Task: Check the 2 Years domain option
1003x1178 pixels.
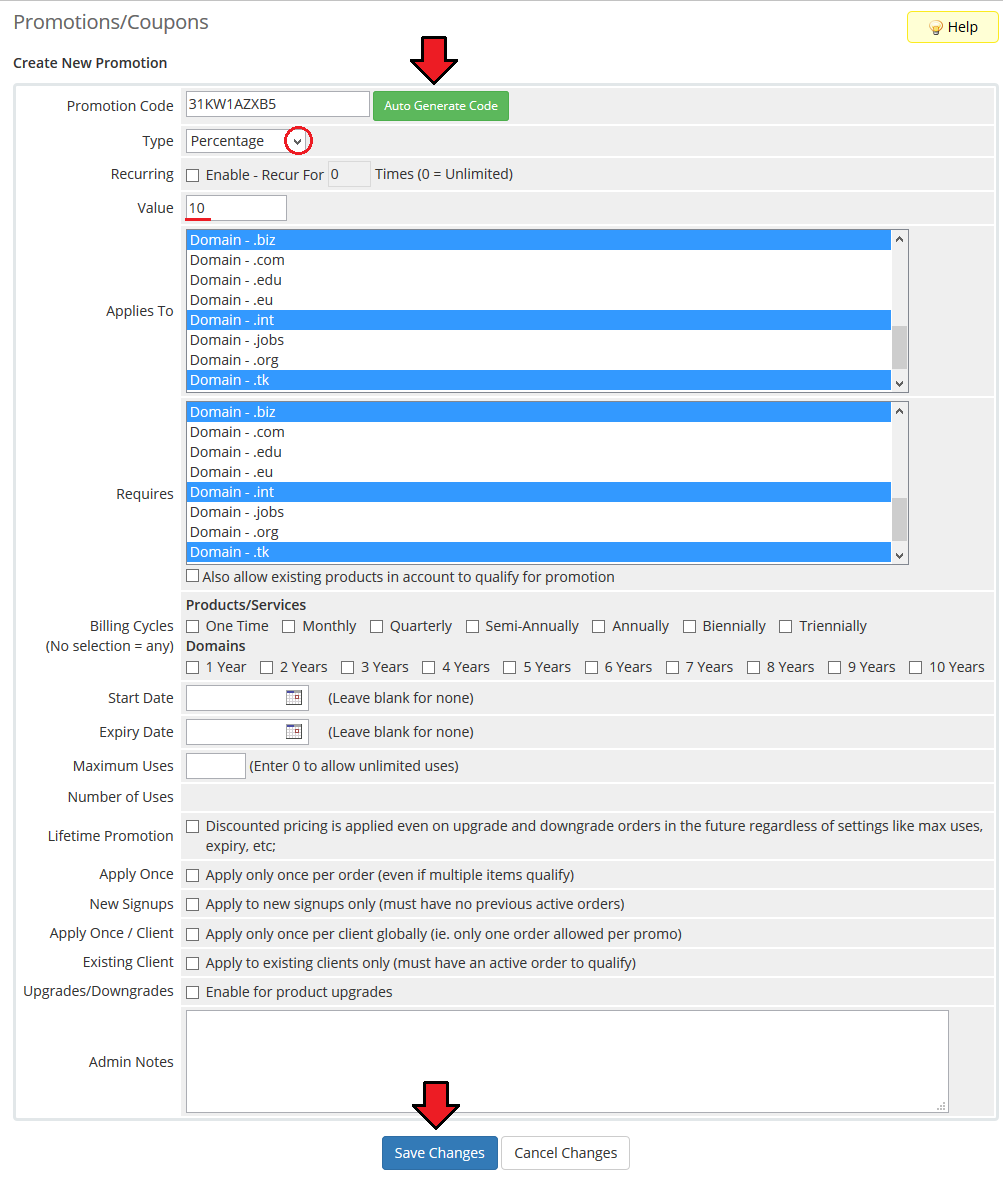Action: [x=267, y=667]
